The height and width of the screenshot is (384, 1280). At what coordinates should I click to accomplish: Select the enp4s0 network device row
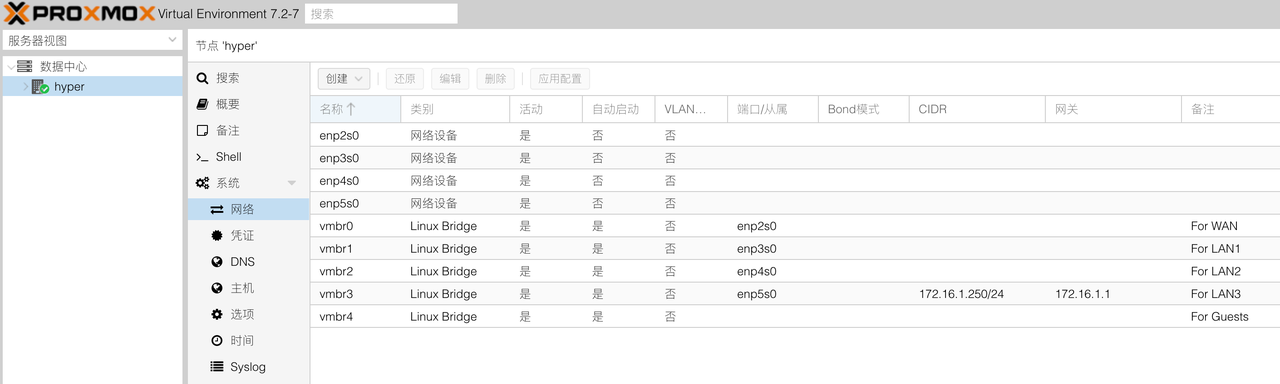click(795, 181)
